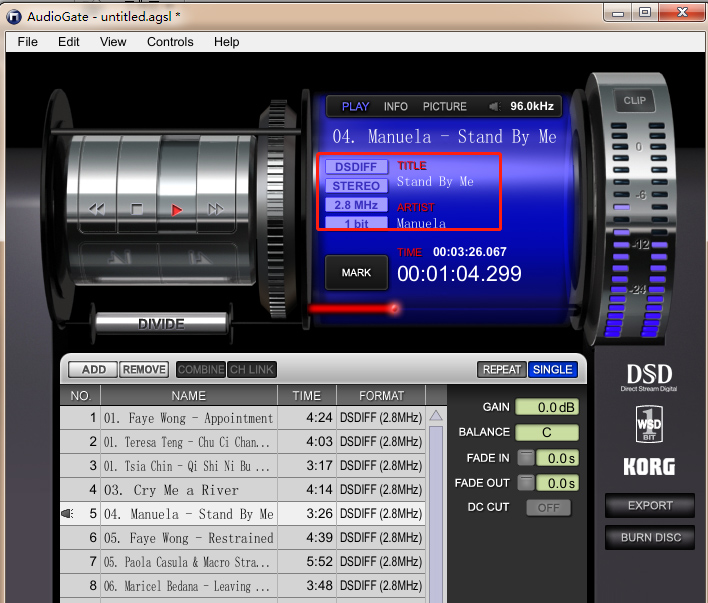Click the rewind transport button
The width and height of the screenshot is (708, 603).
pos(97,209)
